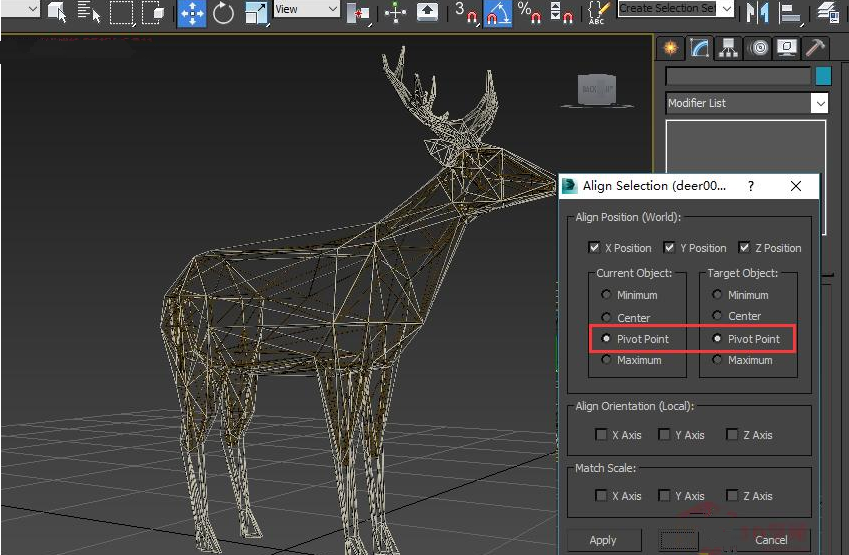The image size is (849, 555).
Task: Switch to the Modify command panel tab
Action: [700, 48]
